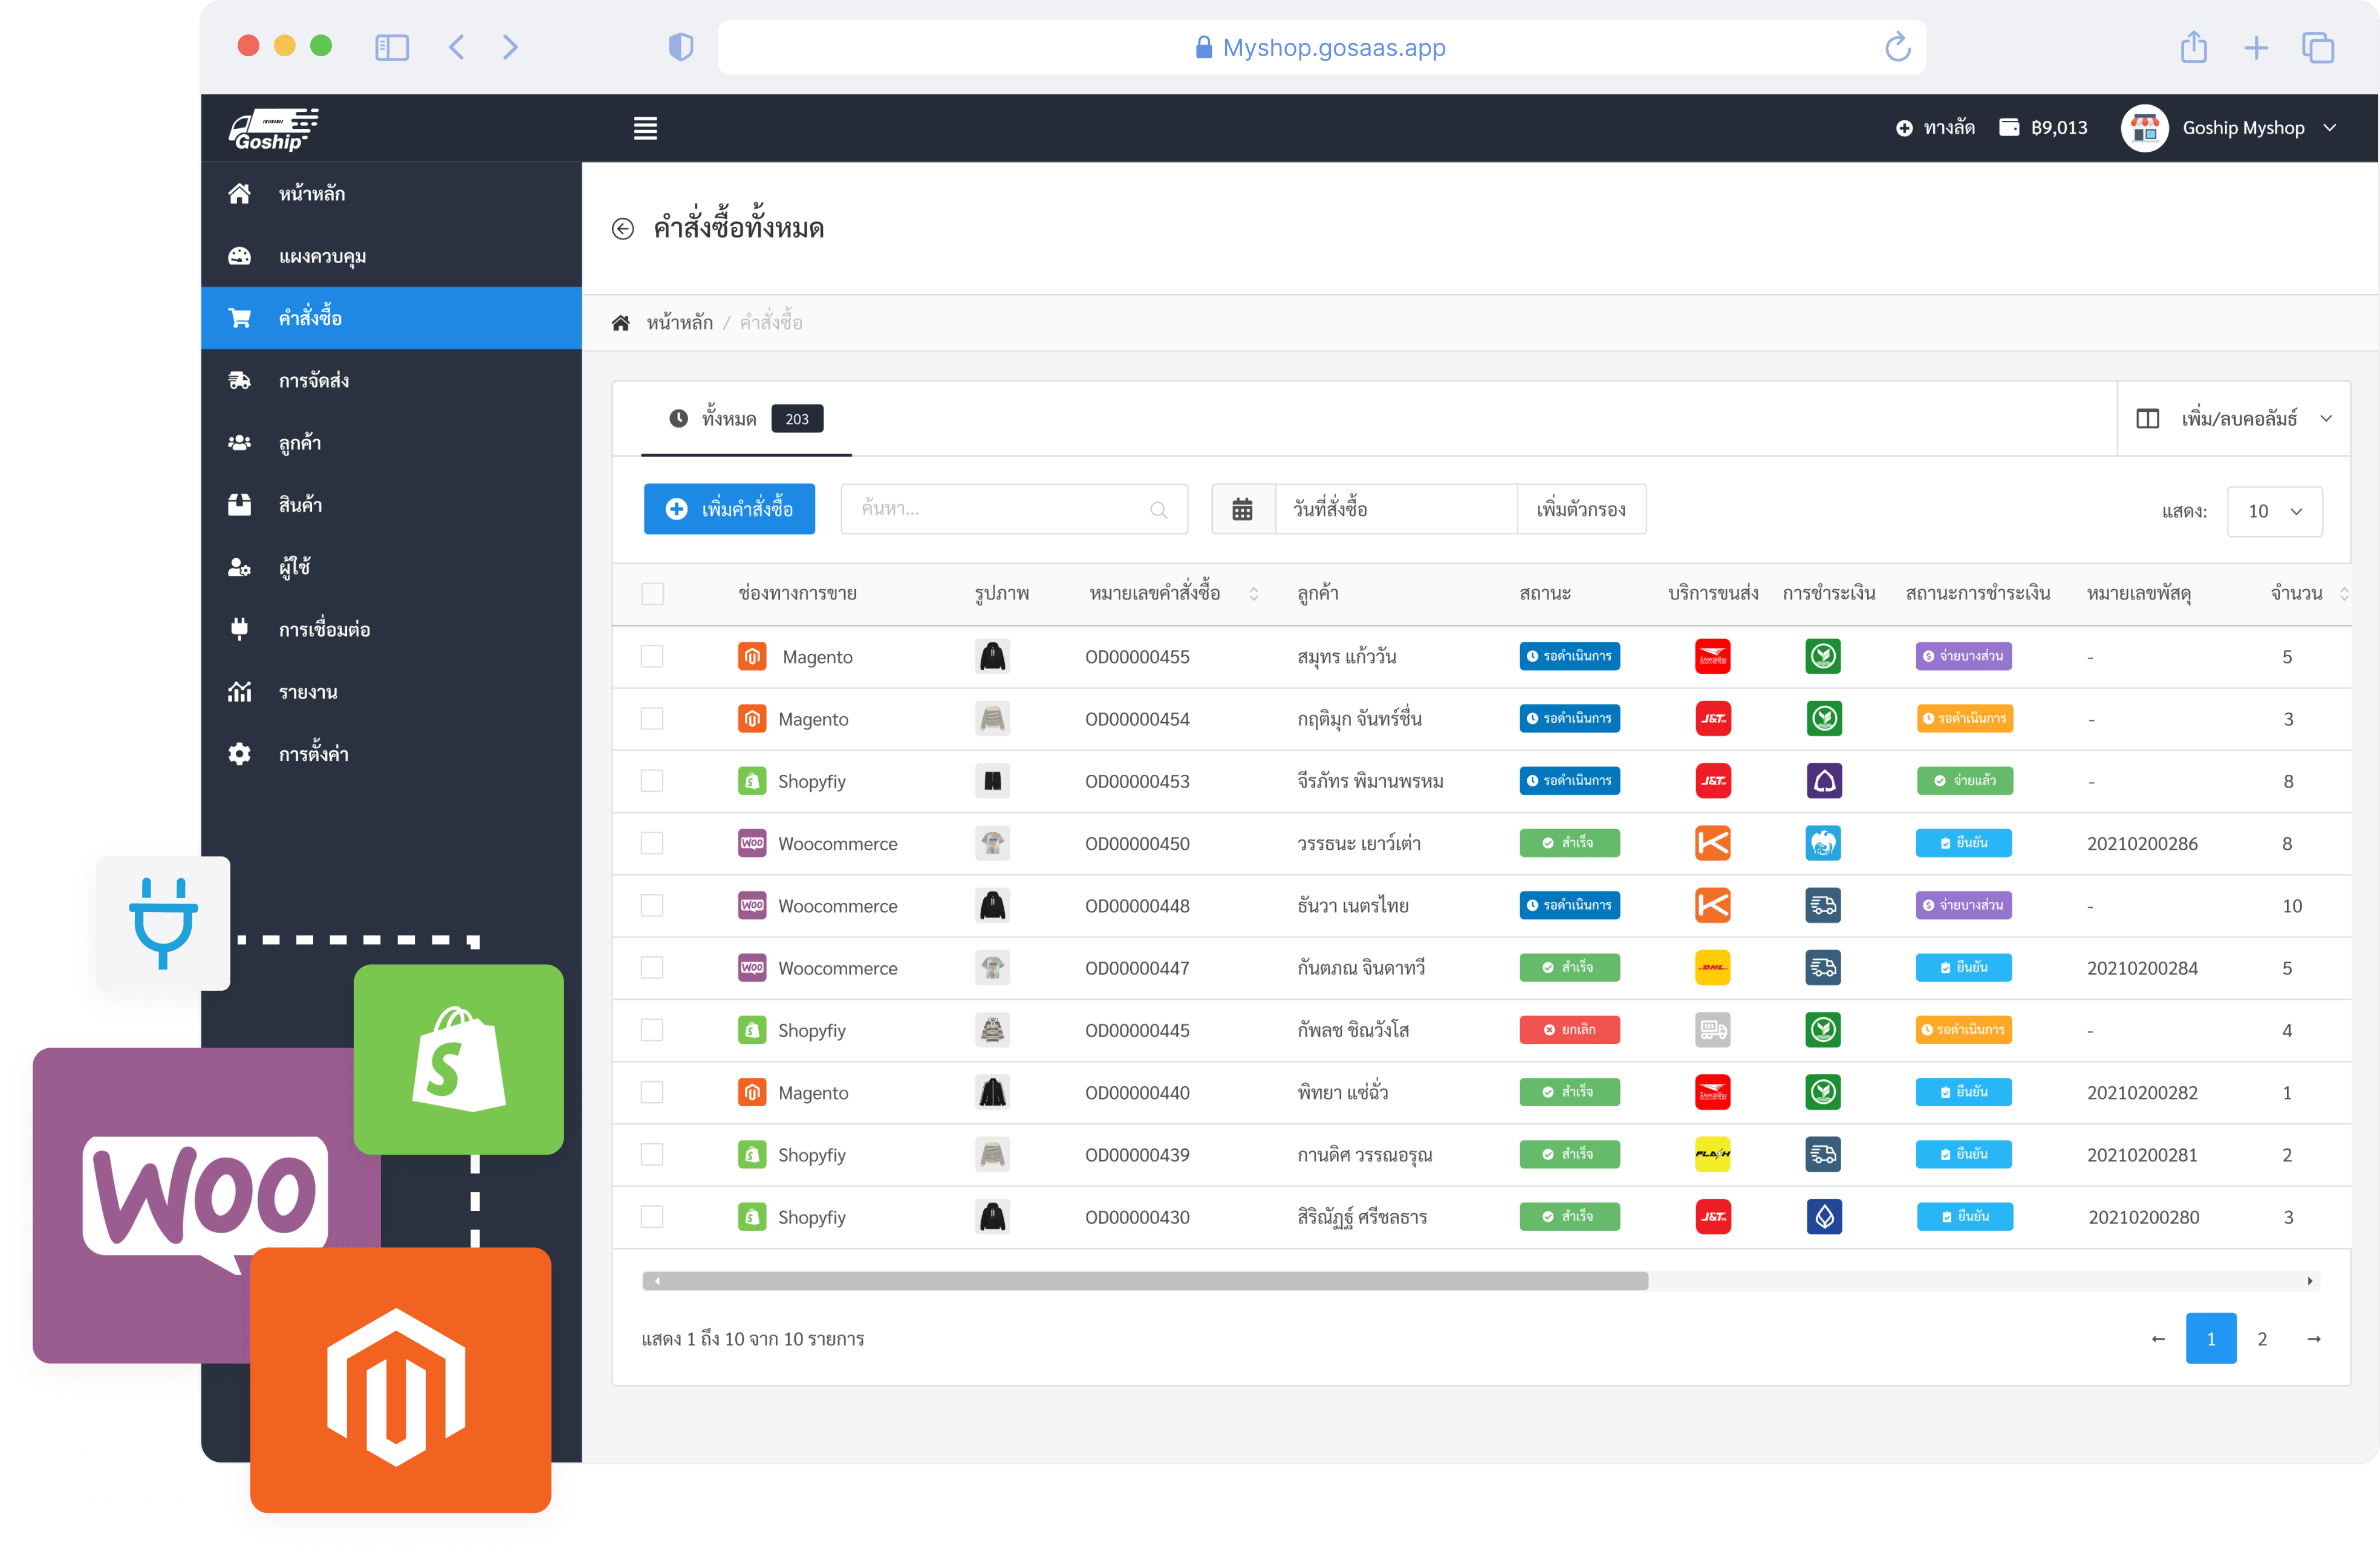Open สินค้า in the sidebar
2380x1555 pixels.
point(391,505)
